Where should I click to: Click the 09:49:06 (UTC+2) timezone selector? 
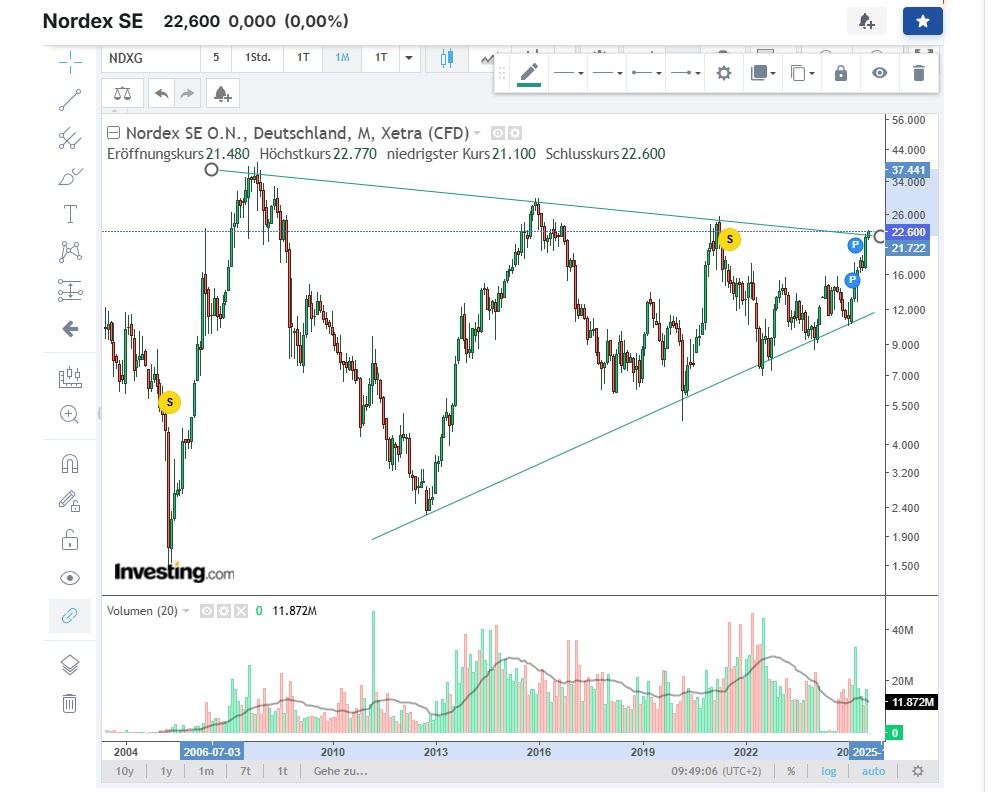(716, 771)
